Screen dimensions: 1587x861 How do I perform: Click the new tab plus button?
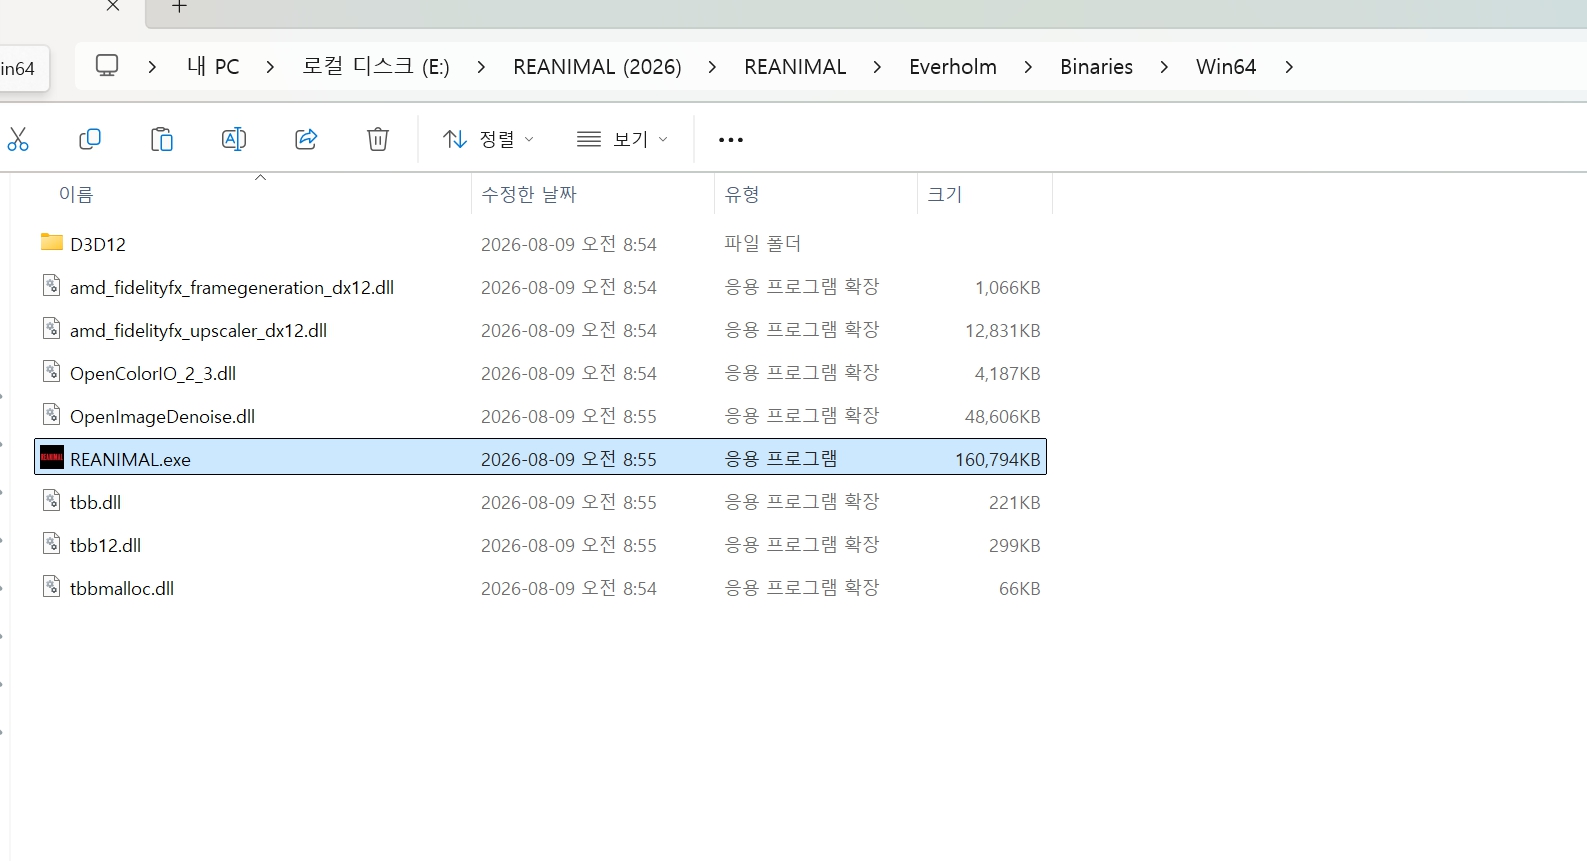click(x=179, y=7)
